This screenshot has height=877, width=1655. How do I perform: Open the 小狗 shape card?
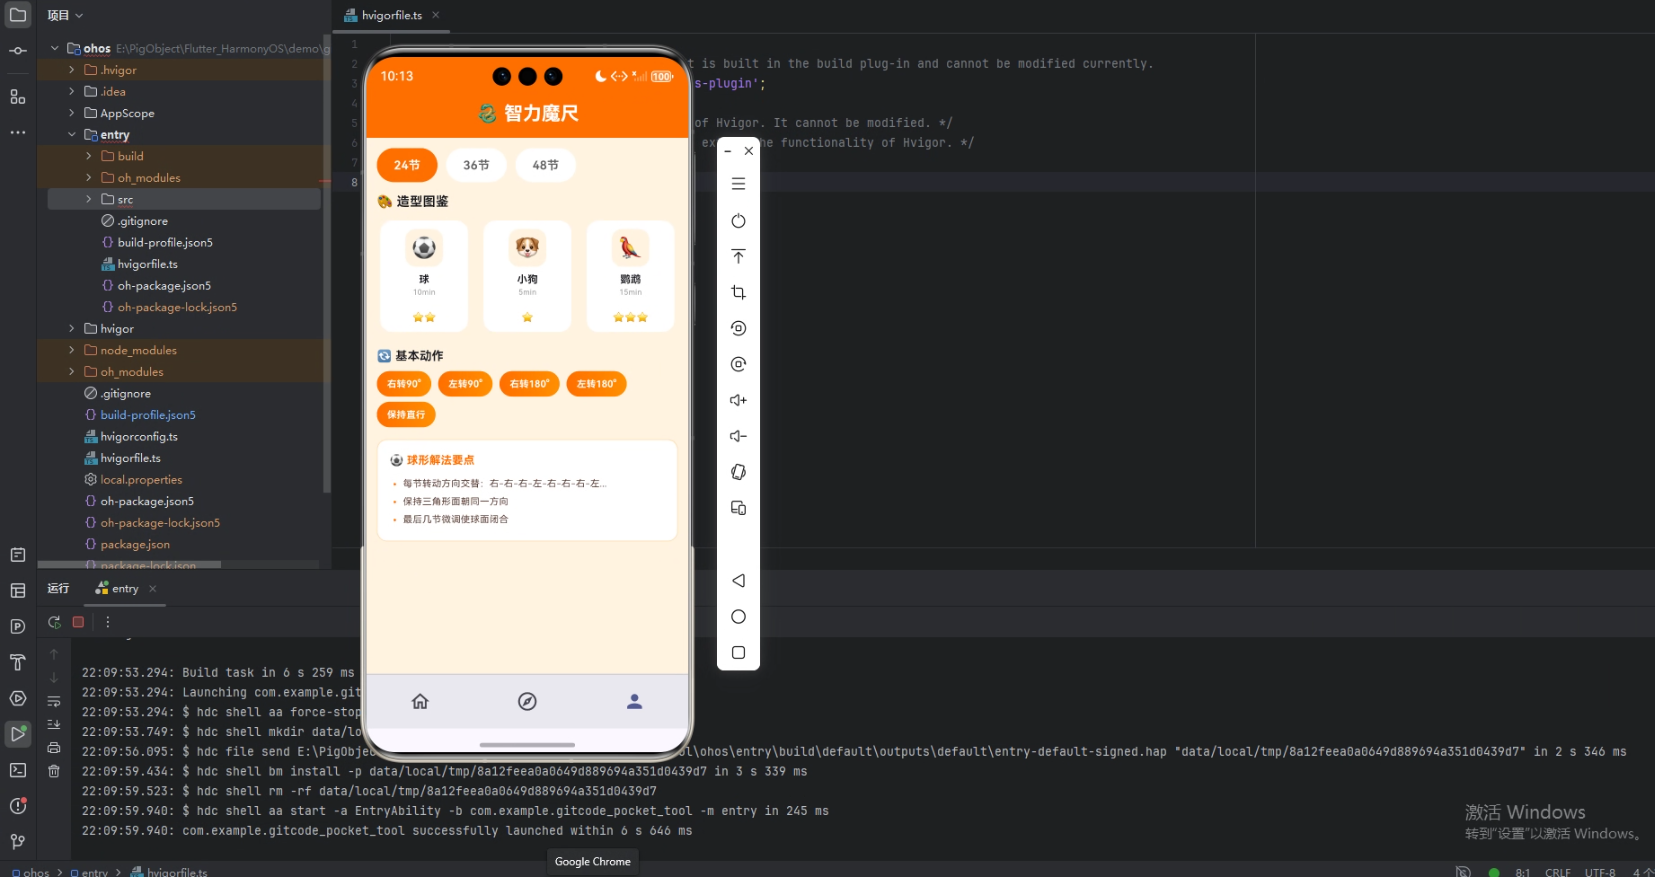tap(527, 276)
